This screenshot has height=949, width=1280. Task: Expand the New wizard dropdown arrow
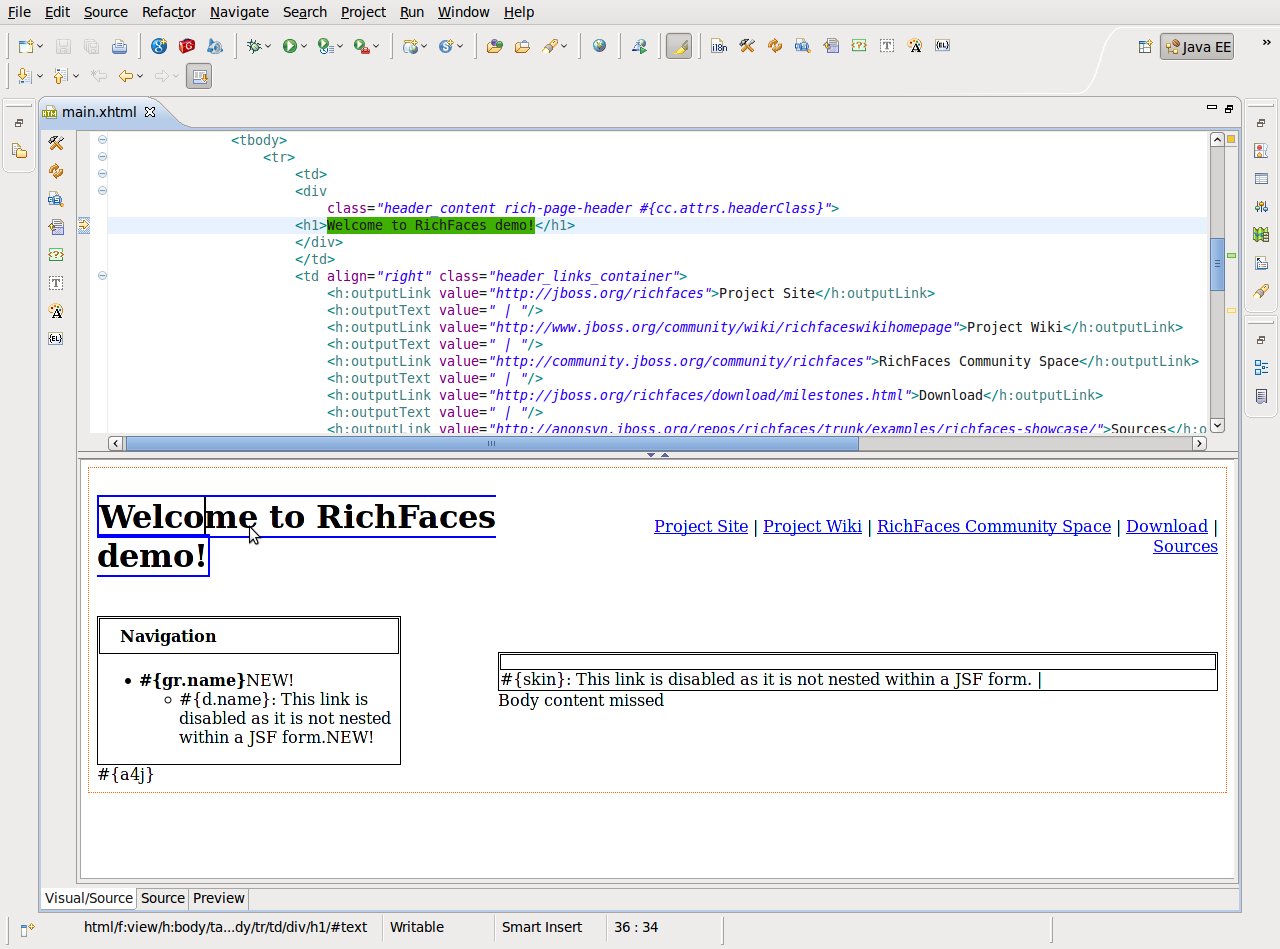(x=40, y=47)
